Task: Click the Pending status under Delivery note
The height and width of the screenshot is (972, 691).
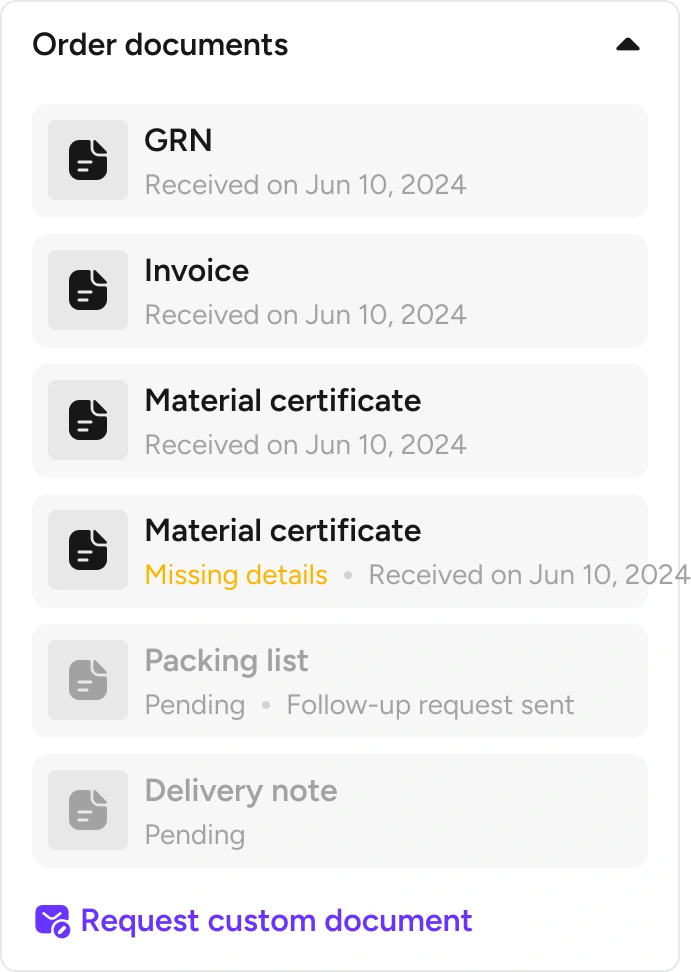Action: click(194, 835)
